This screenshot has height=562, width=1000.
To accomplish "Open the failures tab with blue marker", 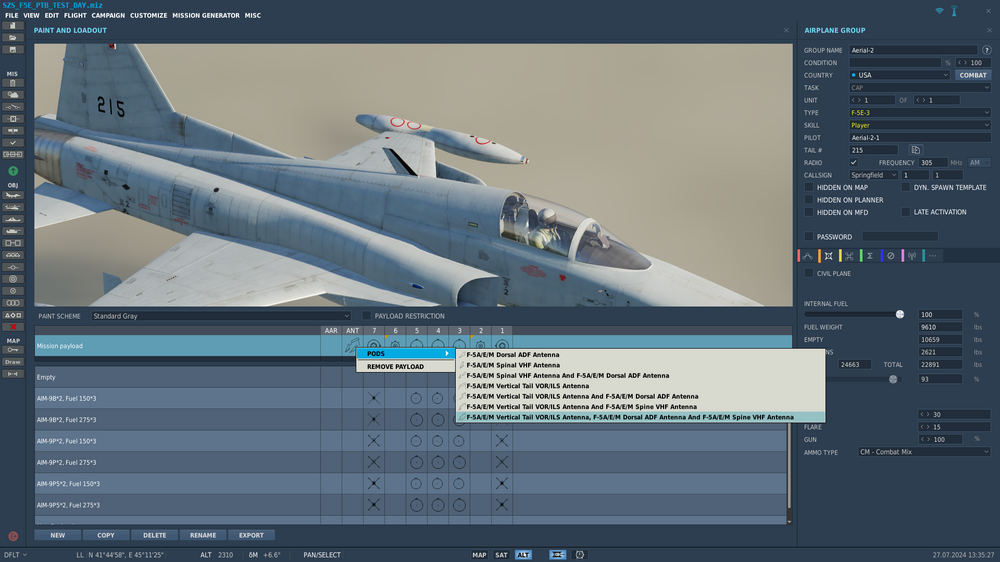I will click(x=890, y=256).
